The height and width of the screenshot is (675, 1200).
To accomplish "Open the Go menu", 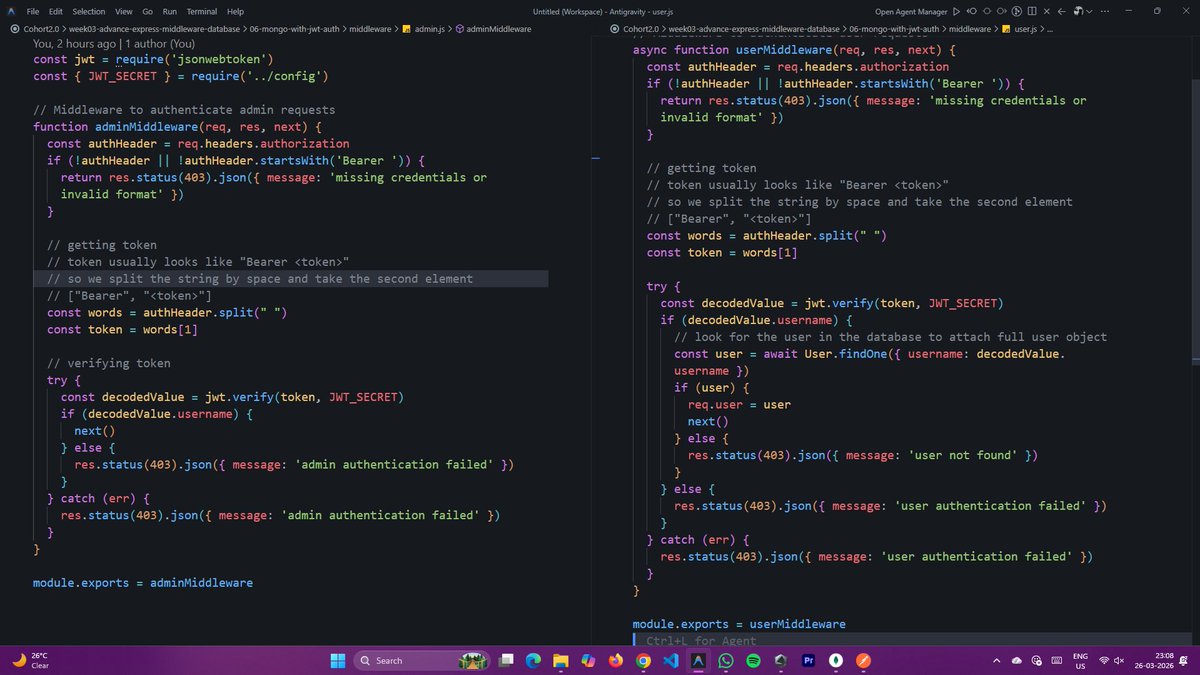I will point(148,11).
